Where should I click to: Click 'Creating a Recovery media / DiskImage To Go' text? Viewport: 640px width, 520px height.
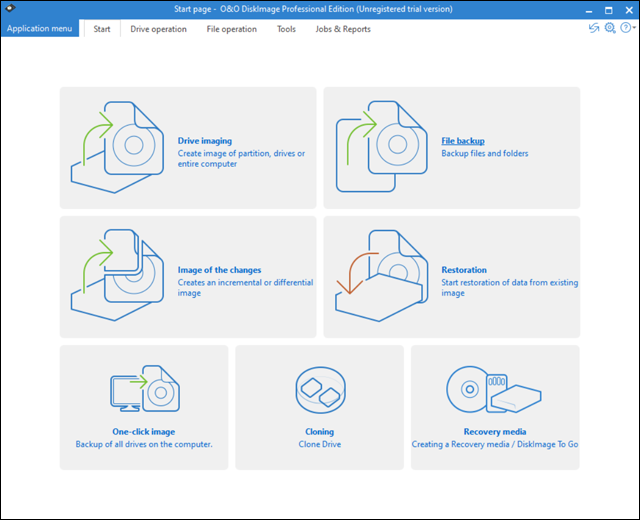495,444
